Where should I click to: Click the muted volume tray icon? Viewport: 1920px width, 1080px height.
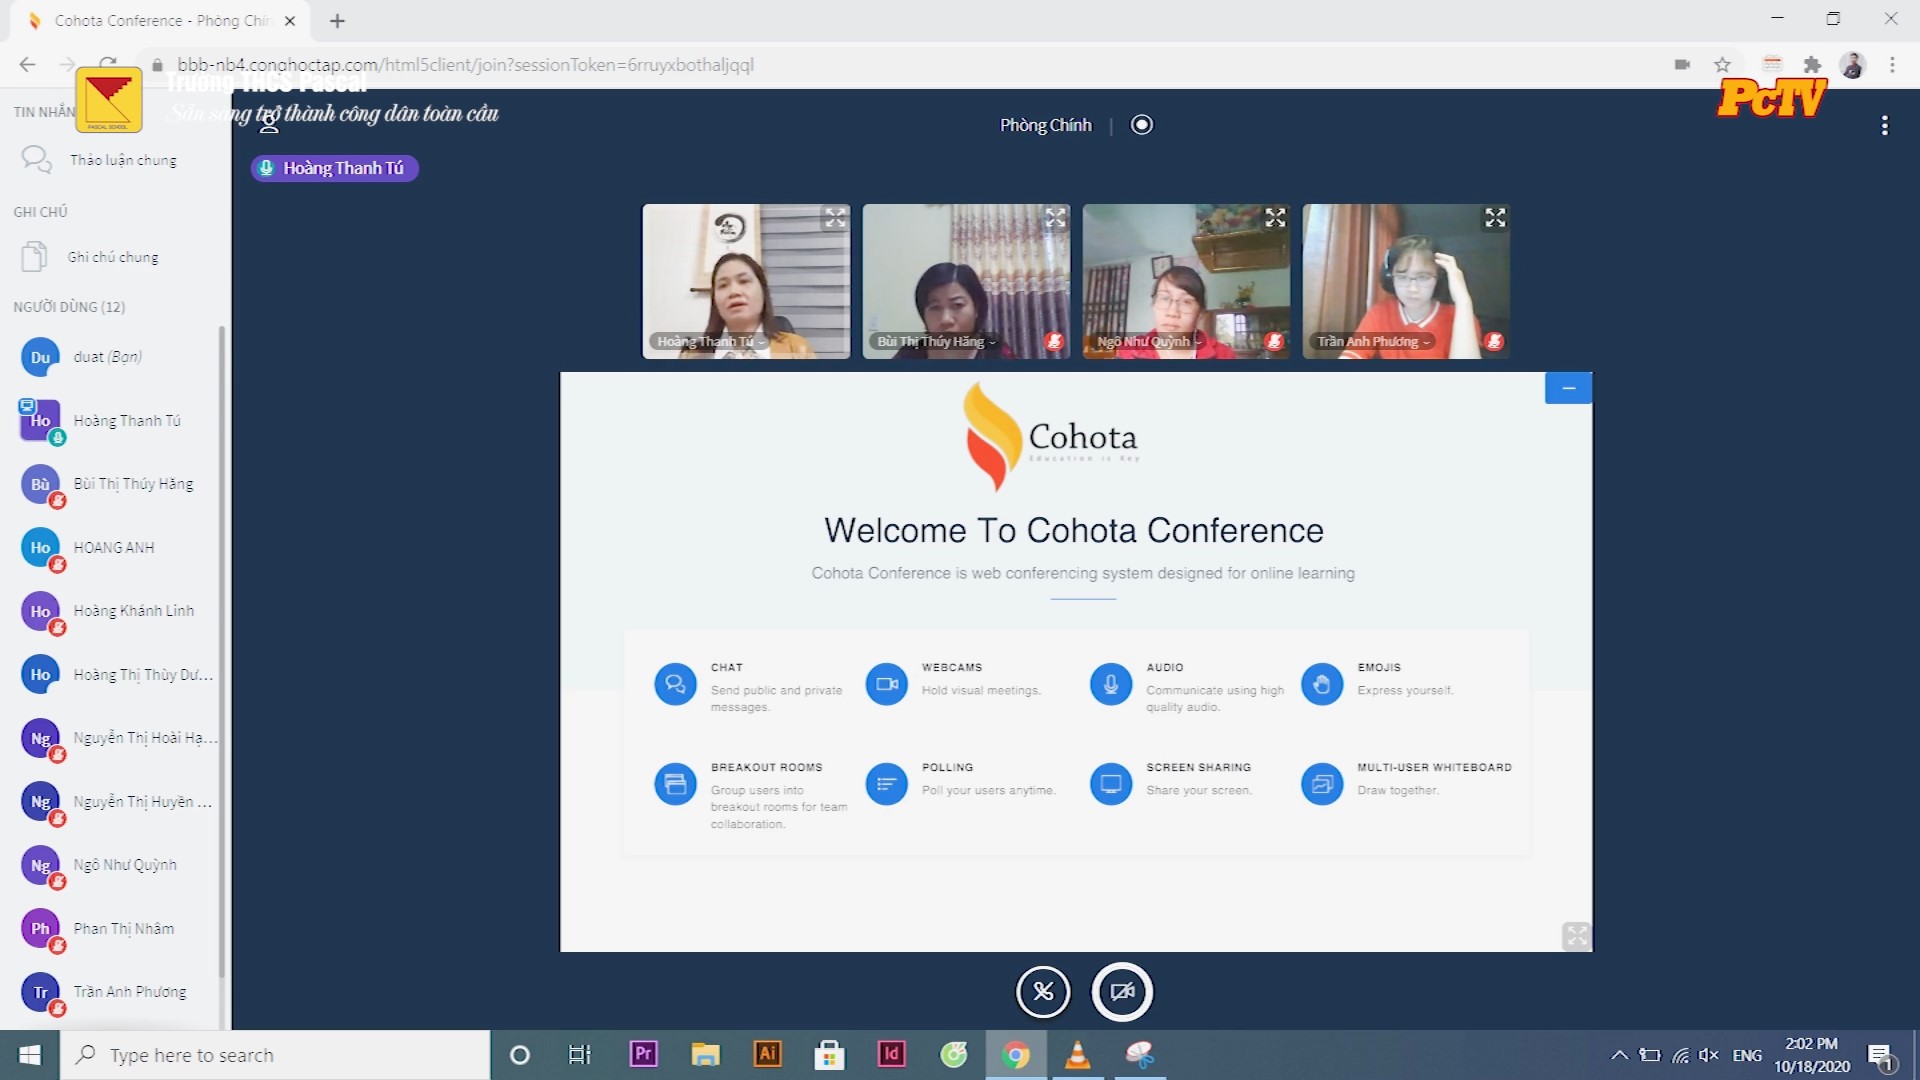click(x=1709, y=1055)
